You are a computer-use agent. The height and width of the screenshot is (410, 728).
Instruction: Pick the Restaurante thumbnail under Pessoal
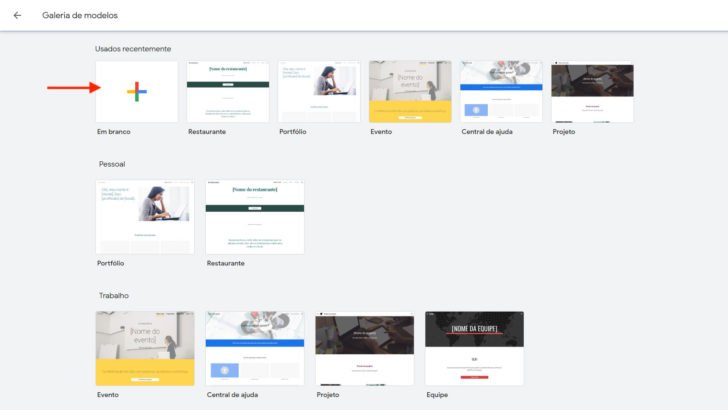[255, 217]
